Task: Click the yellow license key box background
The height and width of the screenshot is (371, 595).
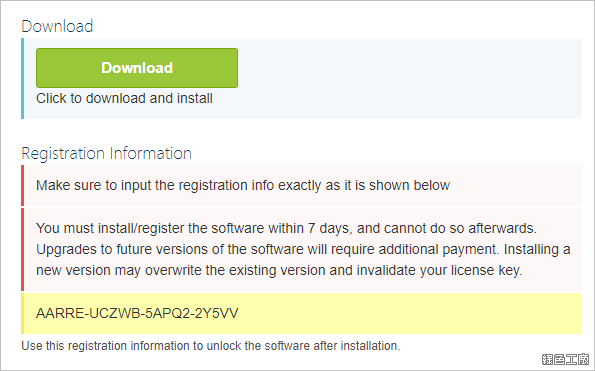Action: tap(410, 313)
